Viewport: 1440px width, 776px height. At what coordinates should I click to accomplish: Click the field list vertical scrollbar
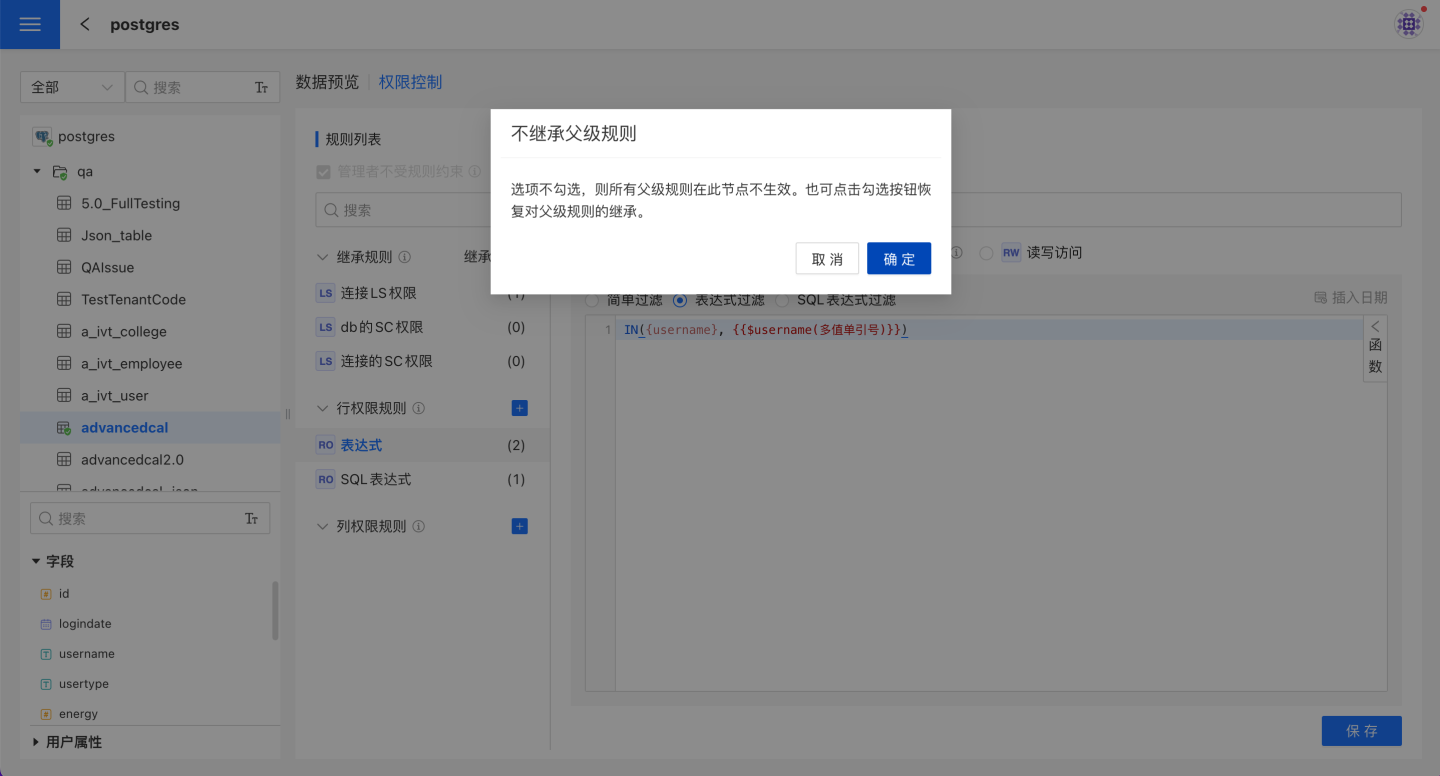tap(275, 610)
